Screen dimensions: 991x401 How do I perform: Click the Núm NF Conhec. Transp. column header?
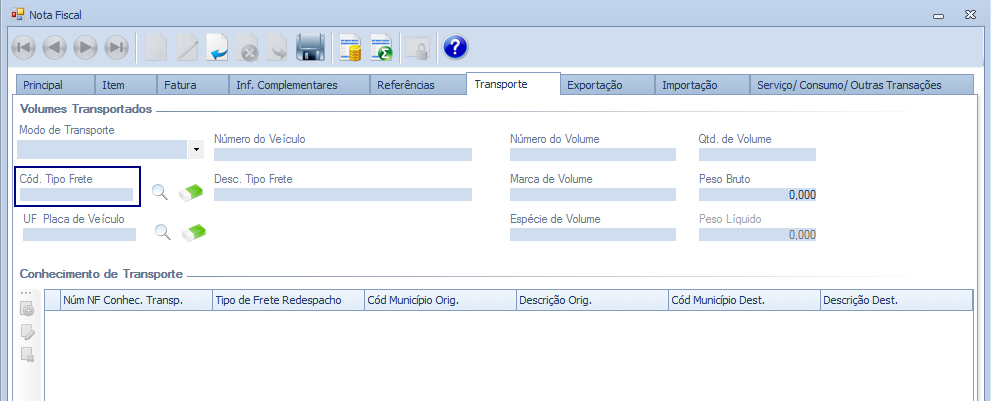137,300
